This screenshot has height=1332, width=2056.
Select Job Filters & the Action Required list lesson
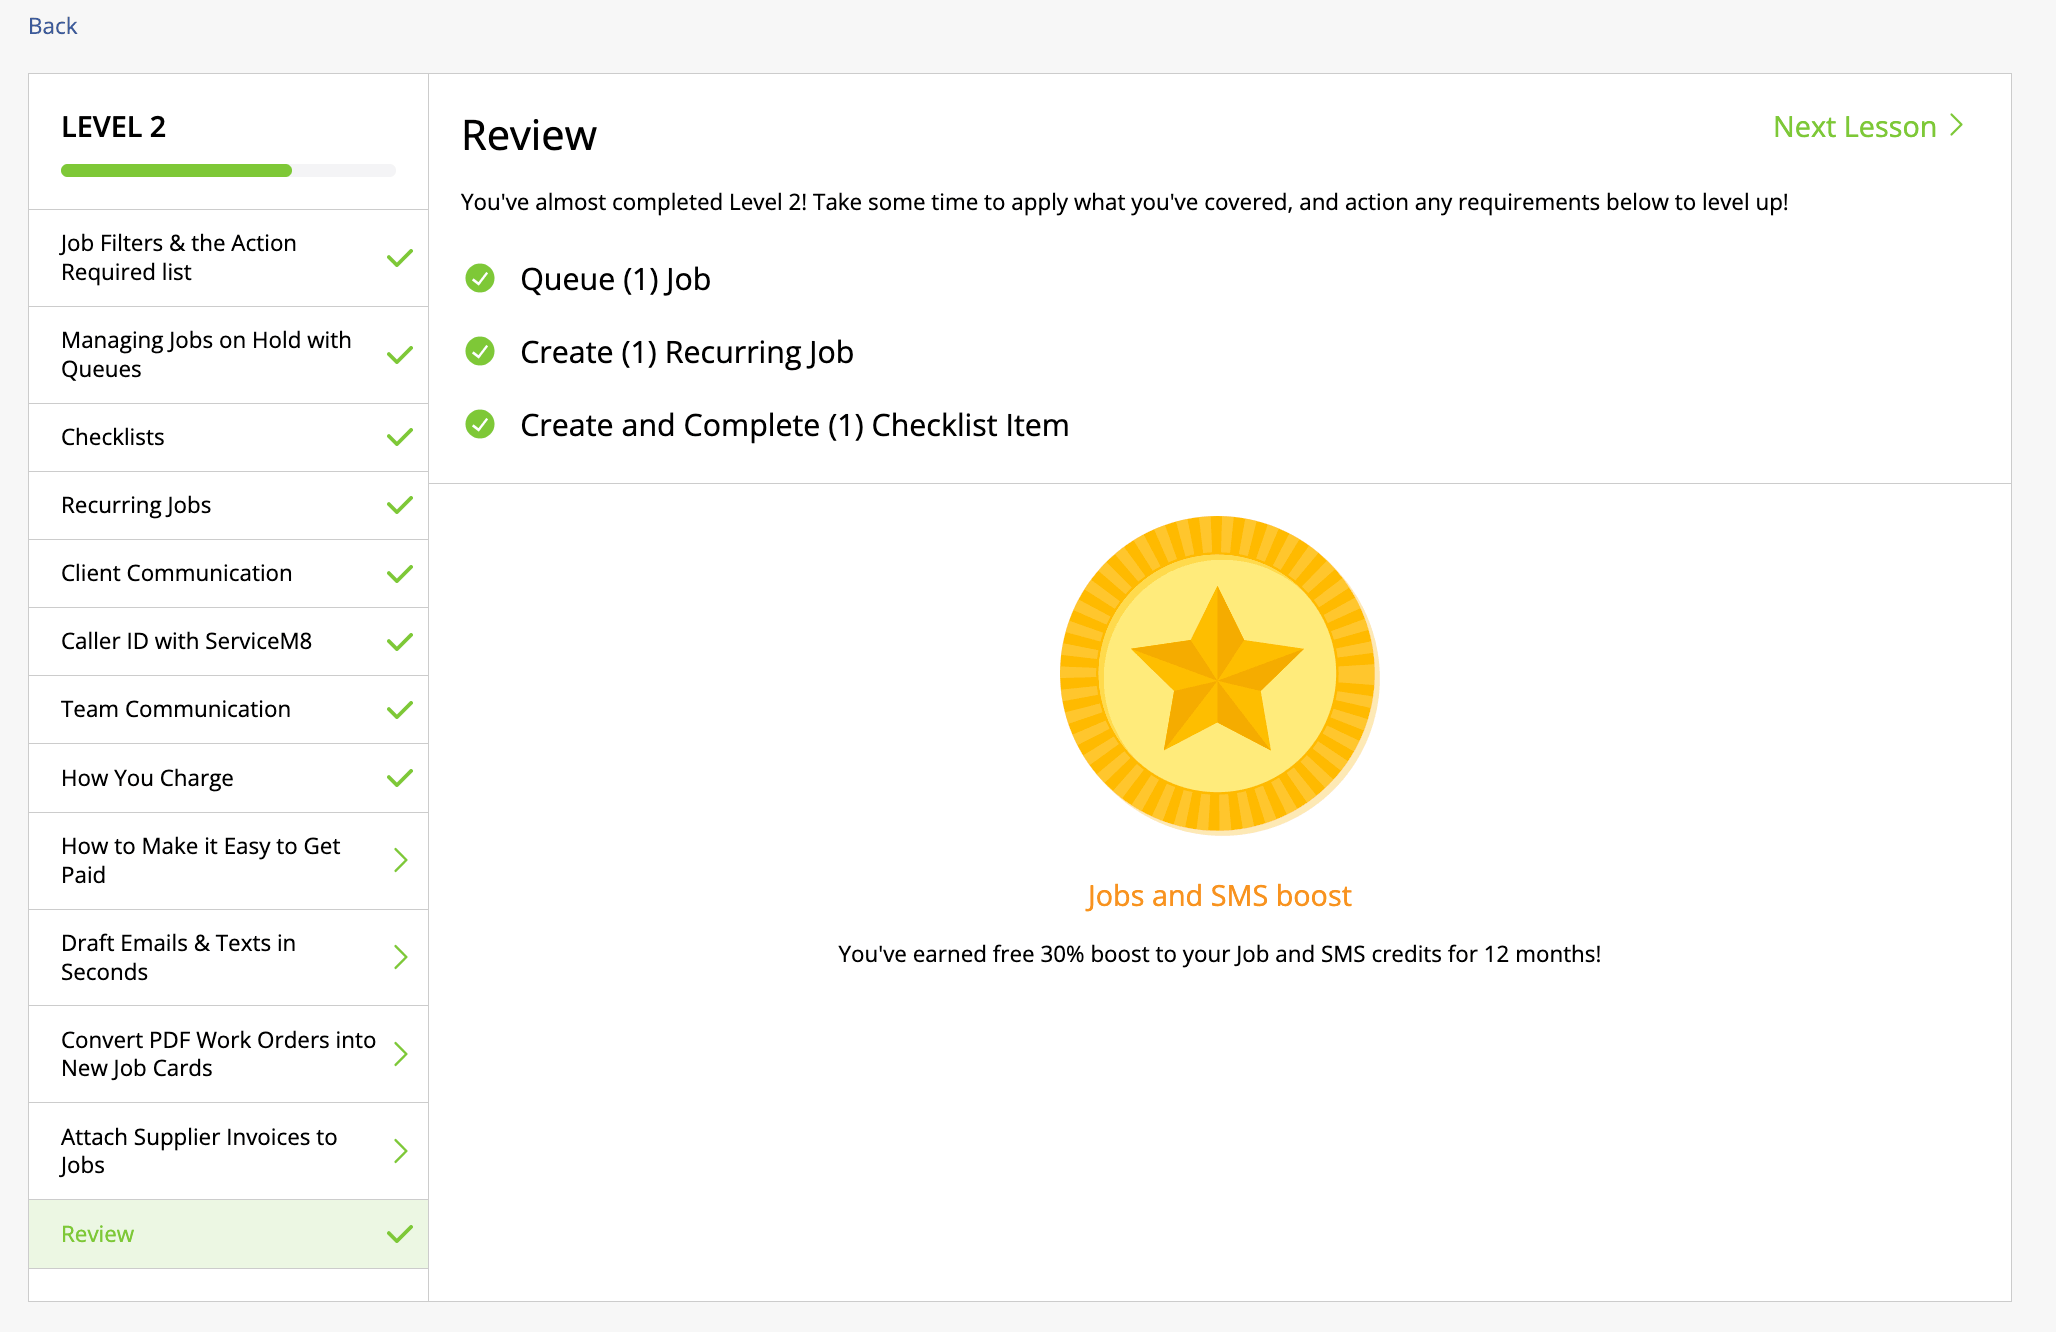tap(179, 257)
